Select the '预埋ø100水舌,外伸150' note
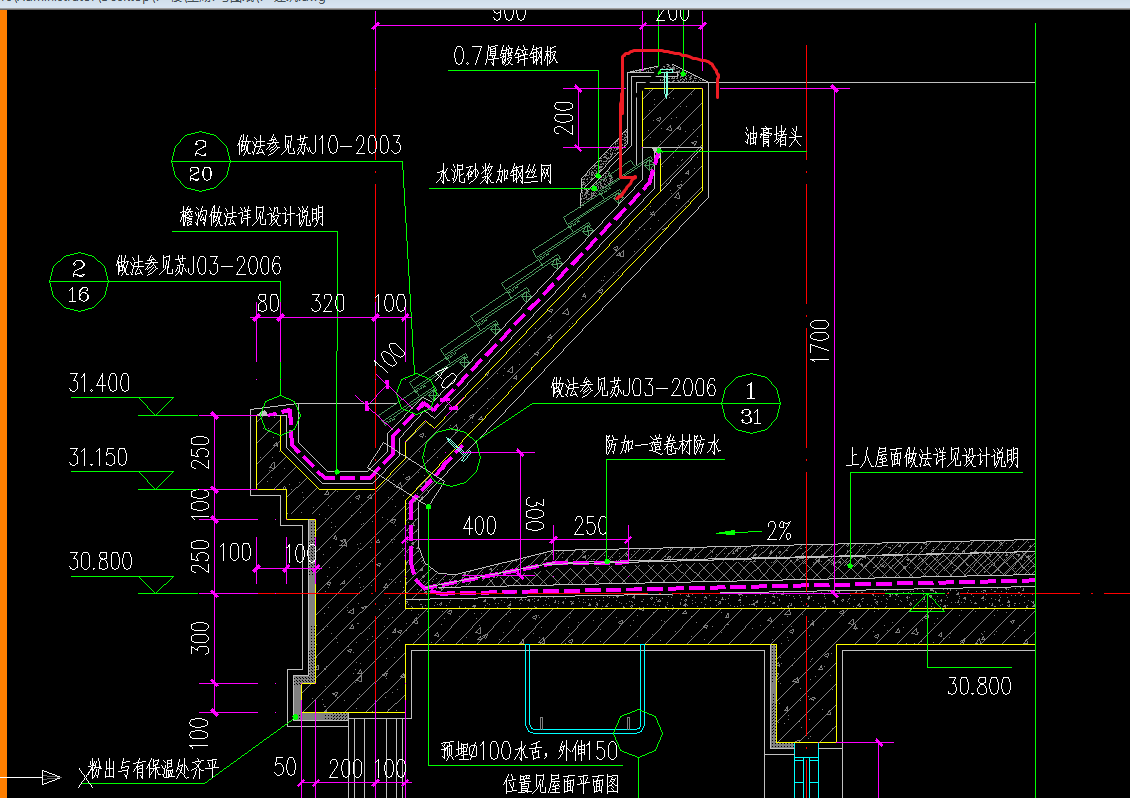The height and width of the screenshot is (798, 1130). click(530, 751)
